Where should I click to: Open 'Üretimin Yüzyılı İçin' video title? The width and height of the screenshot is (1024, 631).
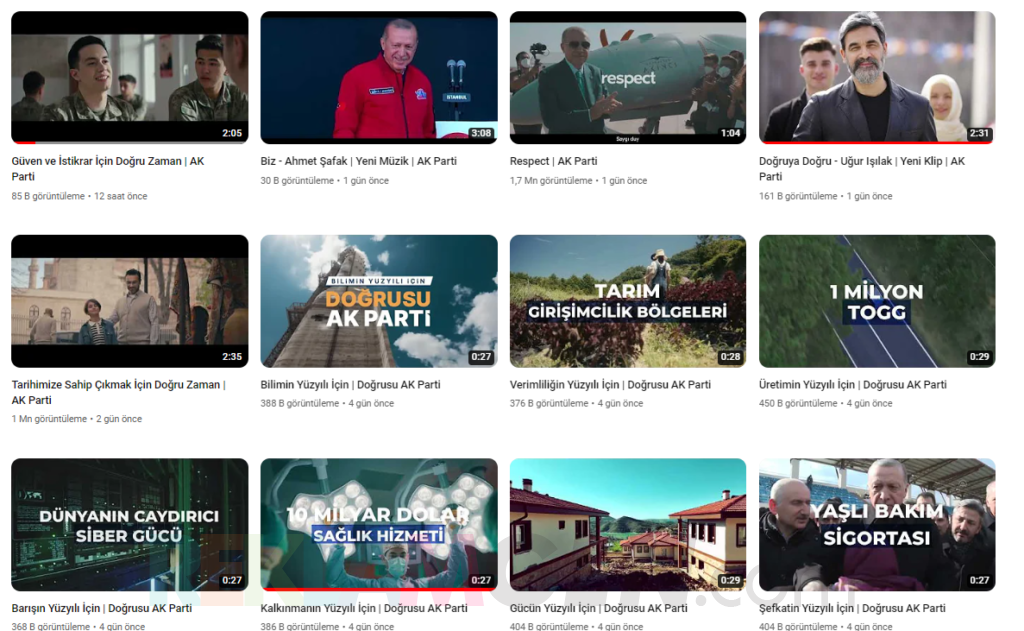[852, 385]
